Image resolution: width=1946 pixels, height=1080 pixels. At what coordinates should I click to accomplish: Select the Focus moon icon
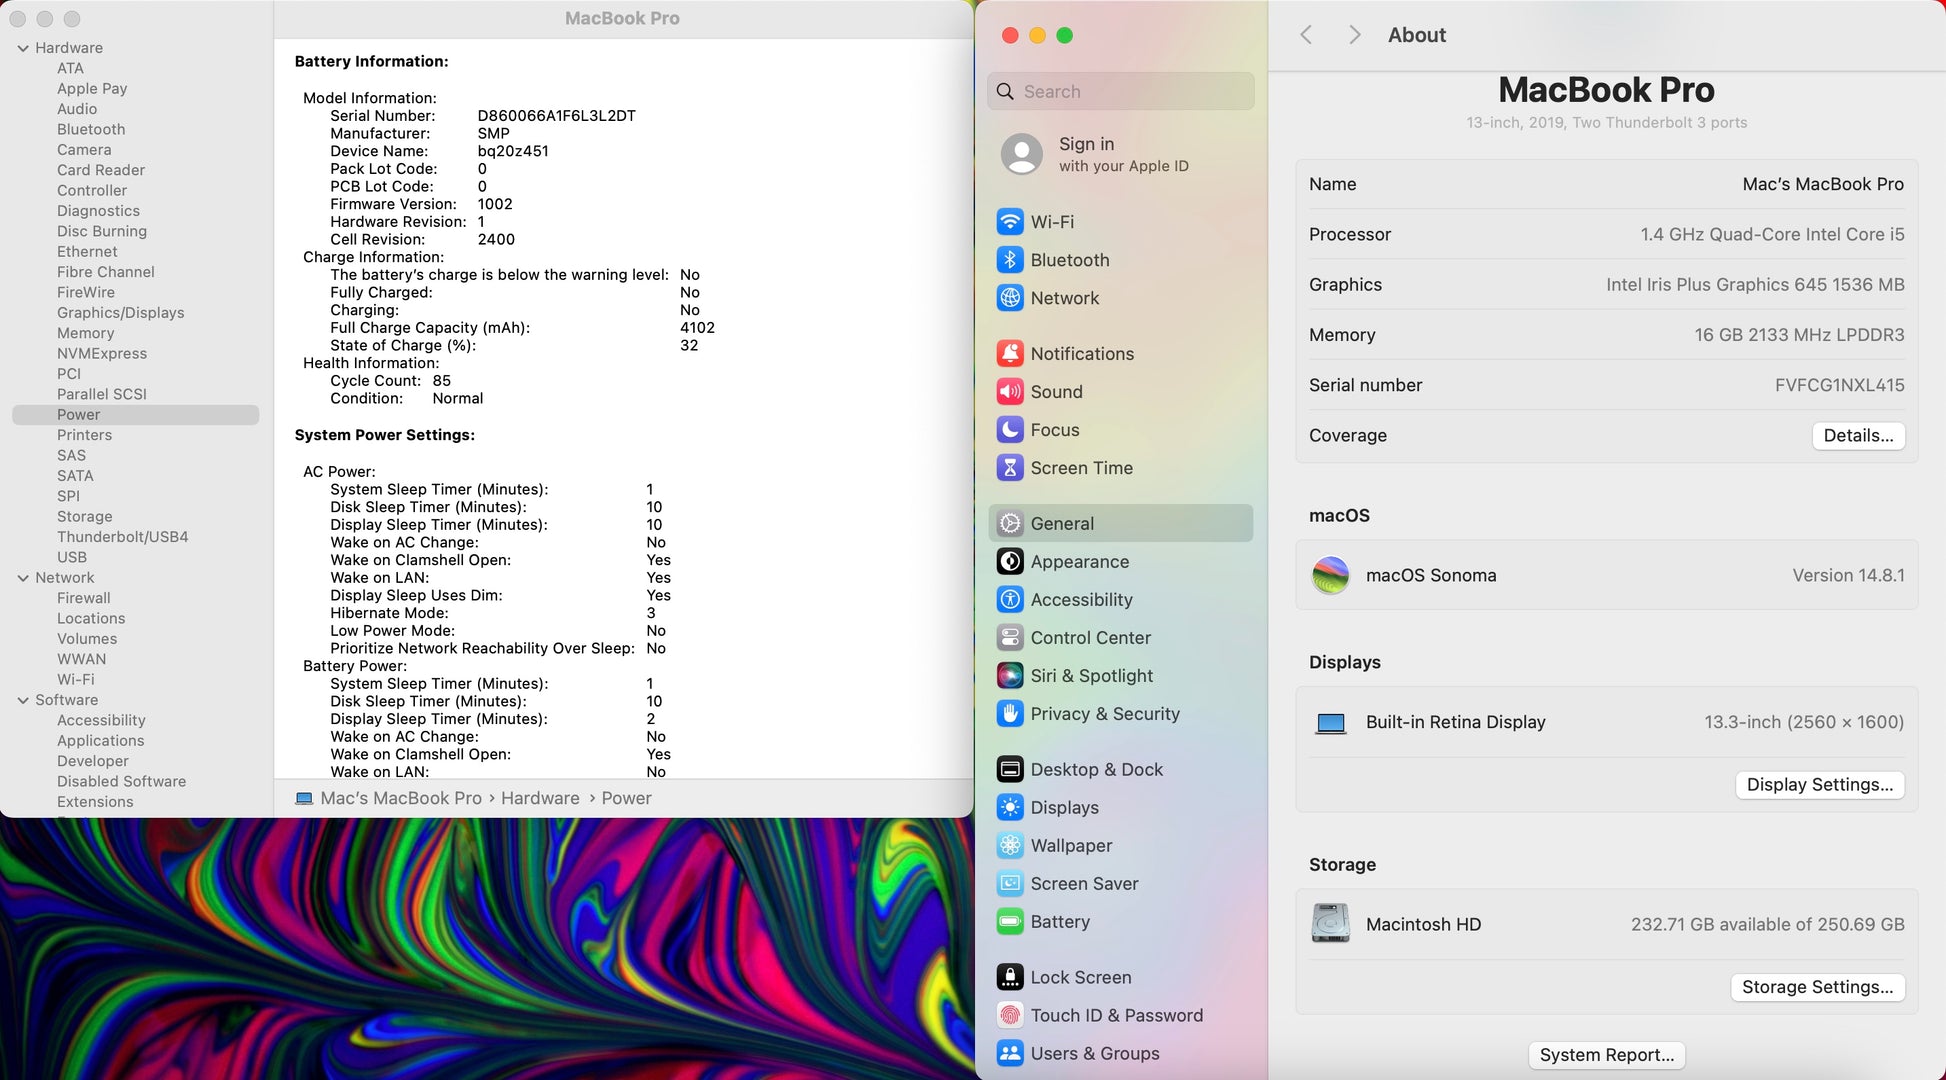click(1010, 430)
